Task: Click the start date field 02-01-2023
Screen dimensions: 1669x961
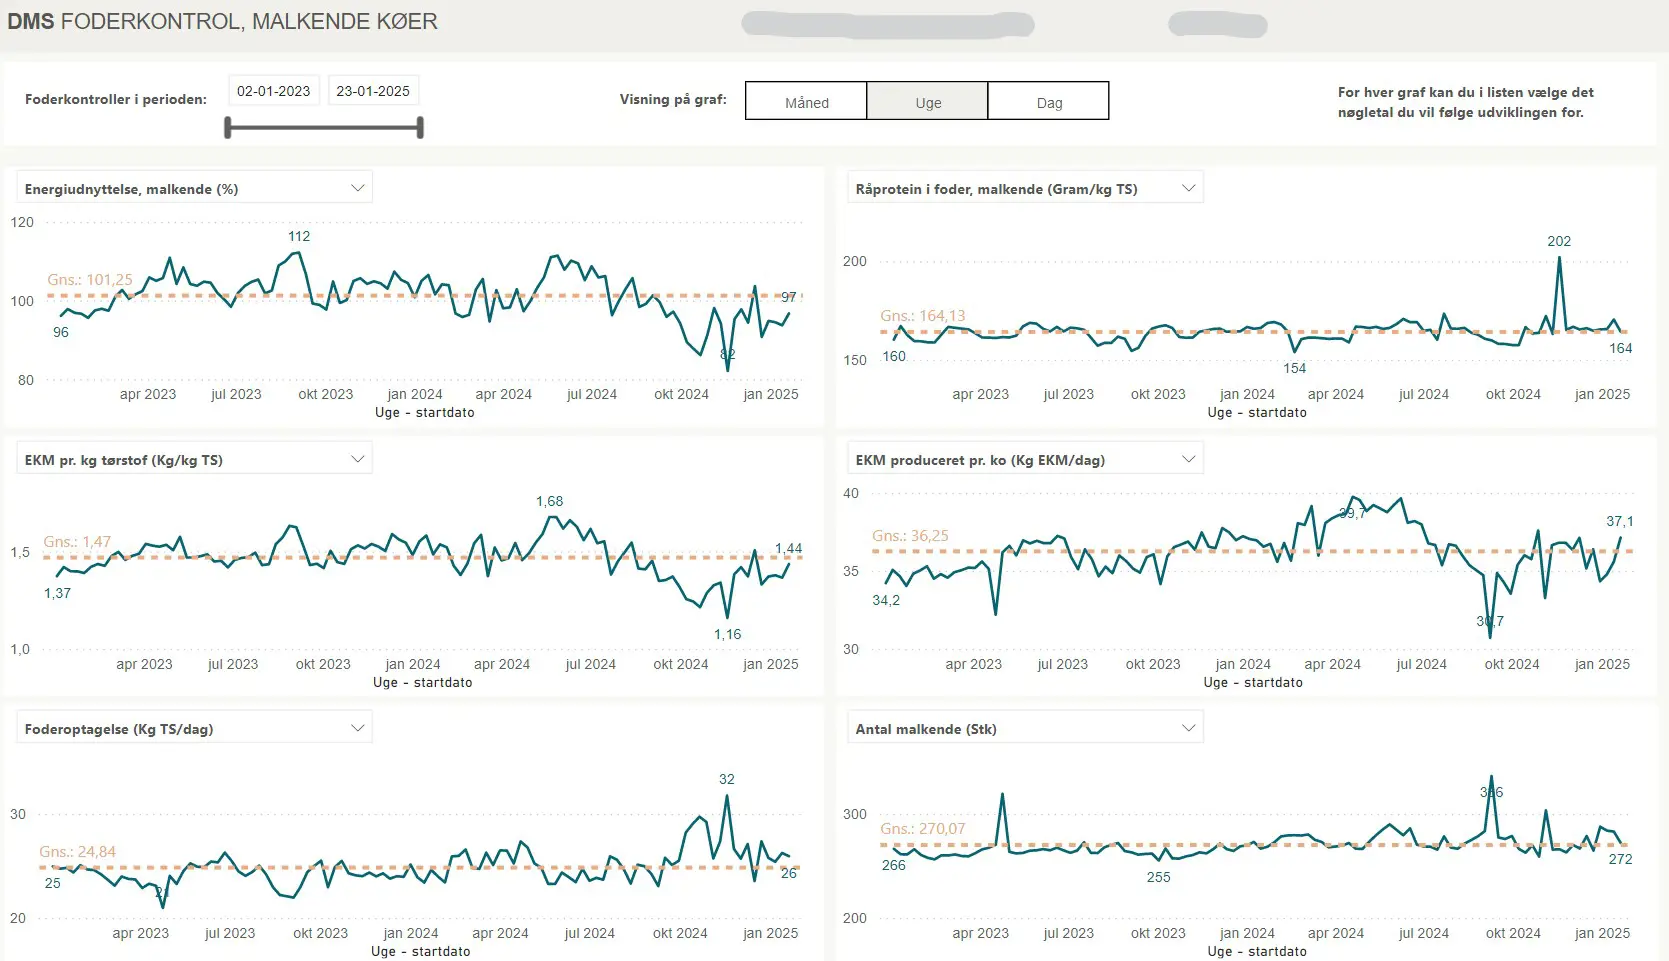Action: coord(273,91)
